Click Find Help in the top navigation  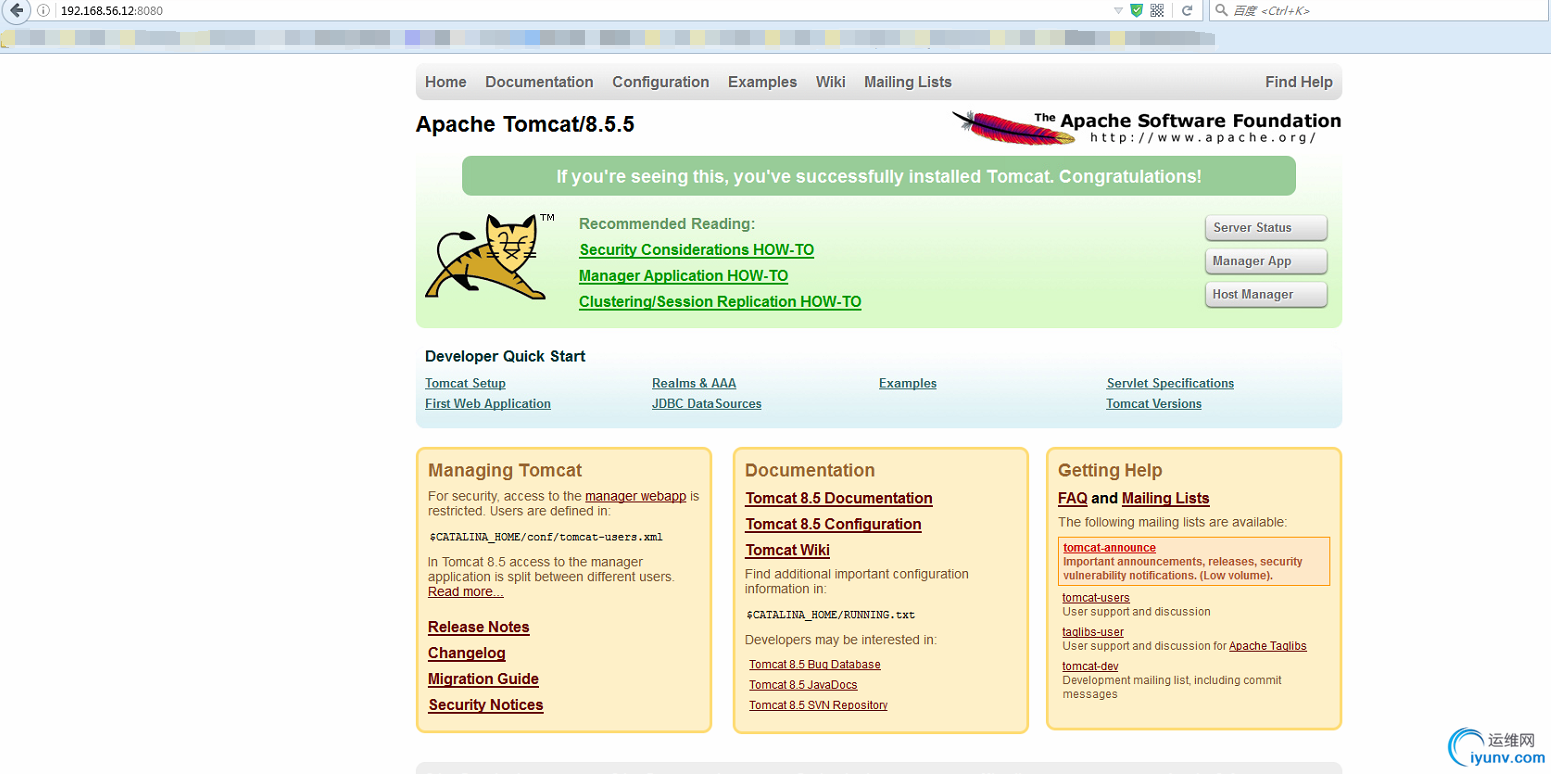coord(1299,82)
